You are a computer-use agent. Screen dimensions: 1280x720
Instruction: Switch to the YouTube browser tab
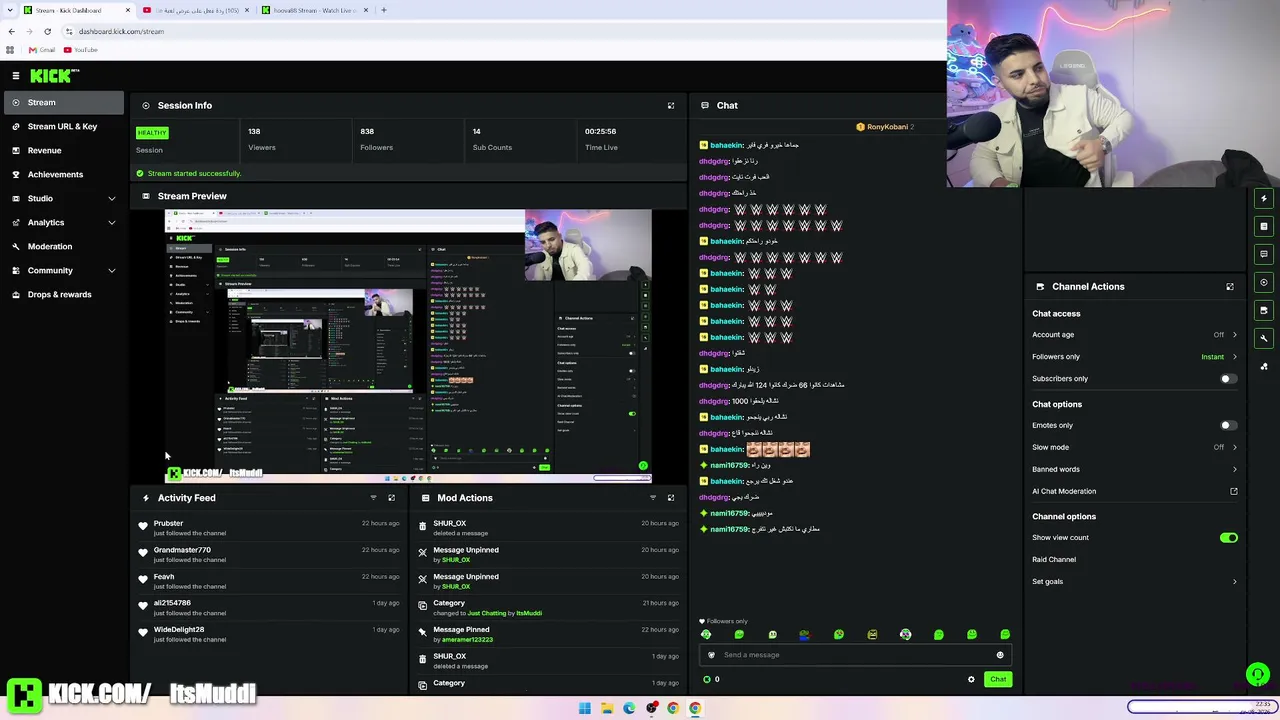click(196, 10)
